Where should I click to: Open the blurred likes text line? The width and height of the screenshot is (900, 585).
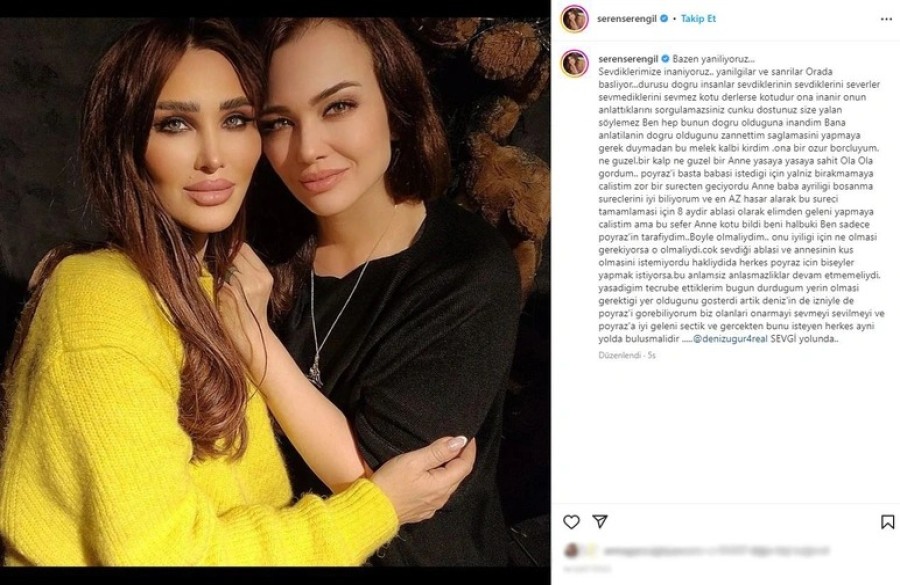(x=716, y=551)
